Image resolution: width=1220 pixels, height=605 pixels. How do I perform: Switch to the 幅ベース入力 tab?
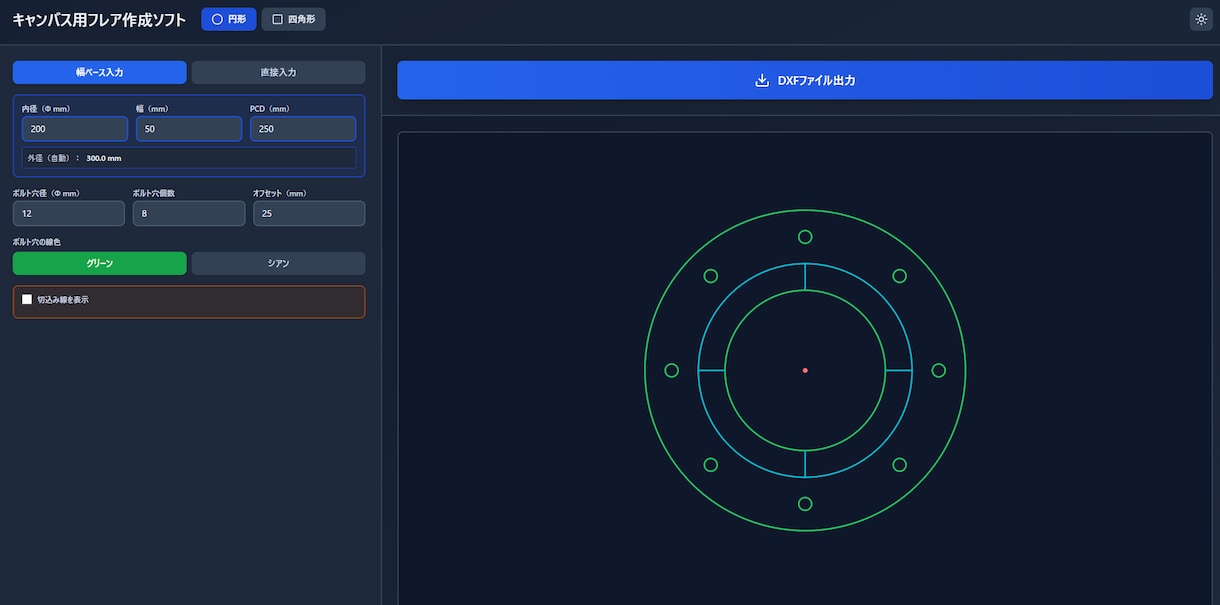[x=100, y=72]
